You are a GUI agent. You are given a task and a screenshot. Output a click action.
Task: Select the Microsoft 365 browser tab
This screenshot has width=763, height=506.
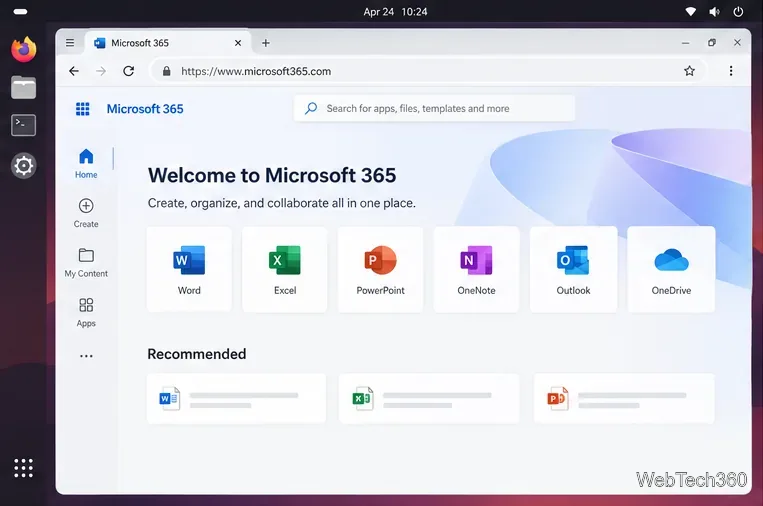tap(168, 43)
